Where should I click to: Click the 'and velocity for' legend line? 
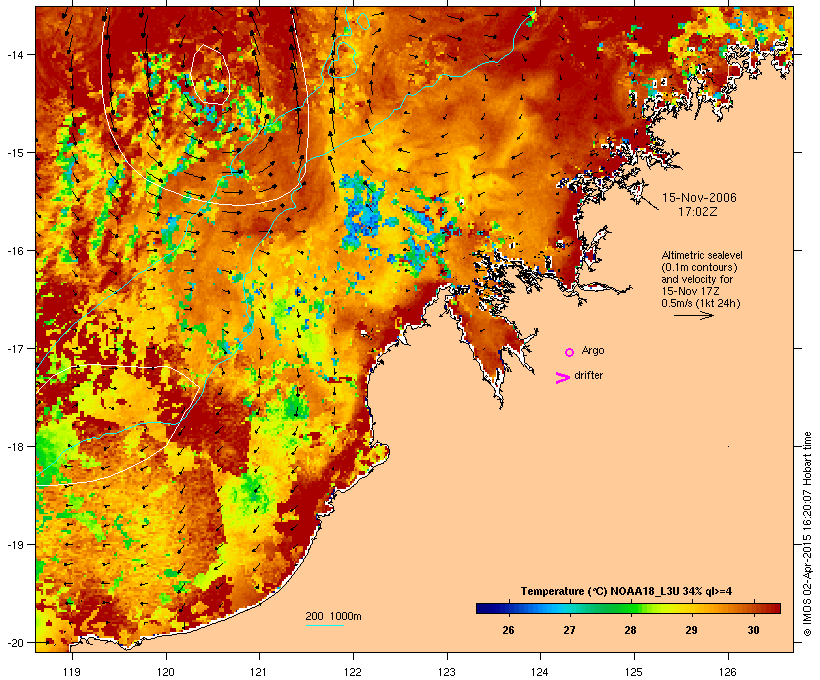click(697, 279)
